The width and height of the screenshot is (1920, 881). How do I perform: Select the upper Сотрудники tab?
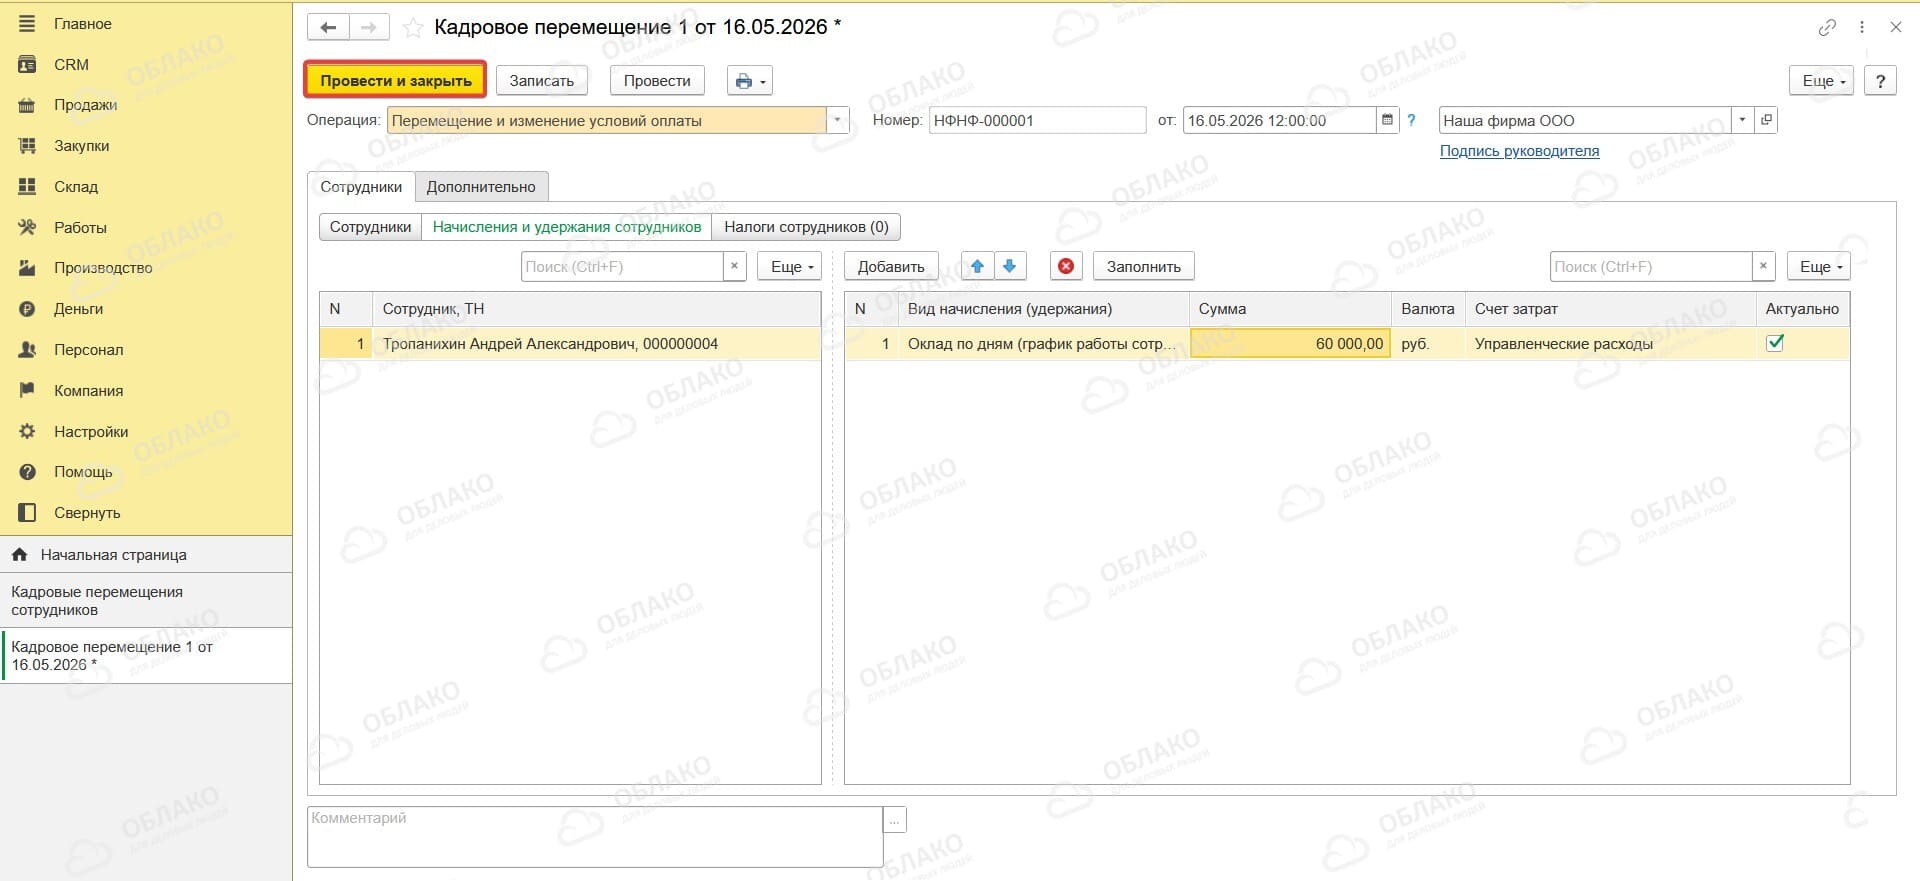[361, 187]
